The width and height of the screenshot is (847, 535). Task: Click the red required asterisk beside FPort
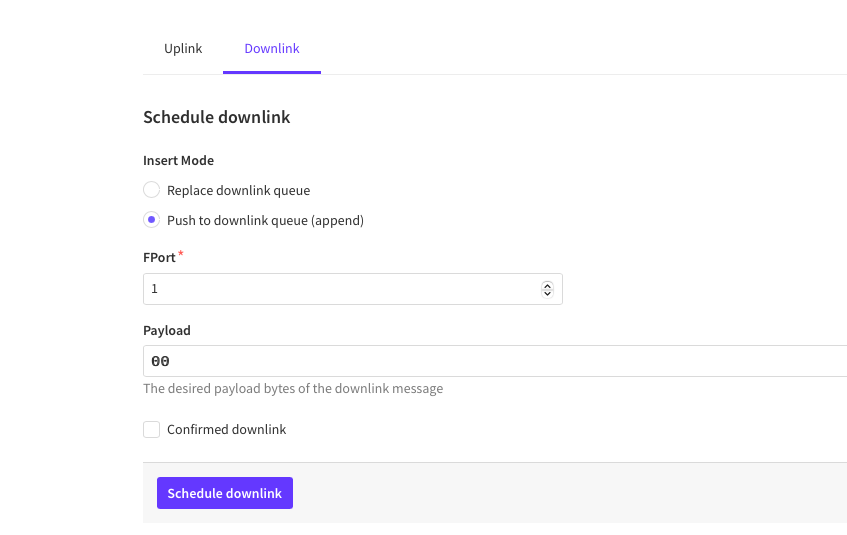click(x=181, y=255)
